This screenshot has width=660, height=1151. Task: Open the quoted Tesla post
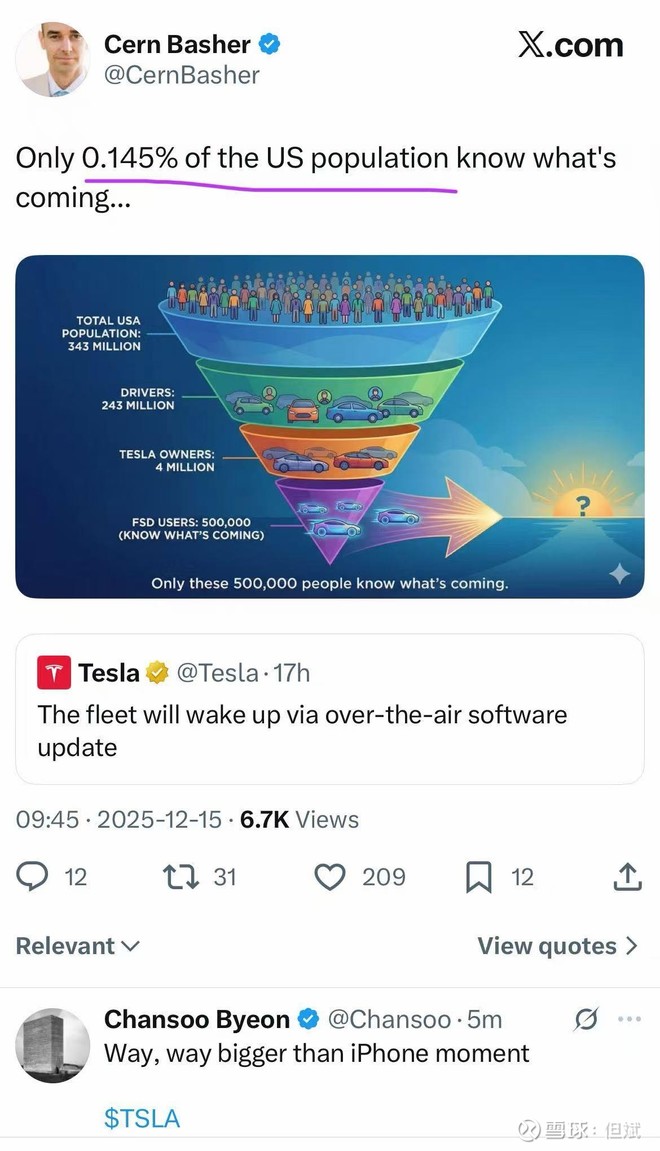(329, 730)
